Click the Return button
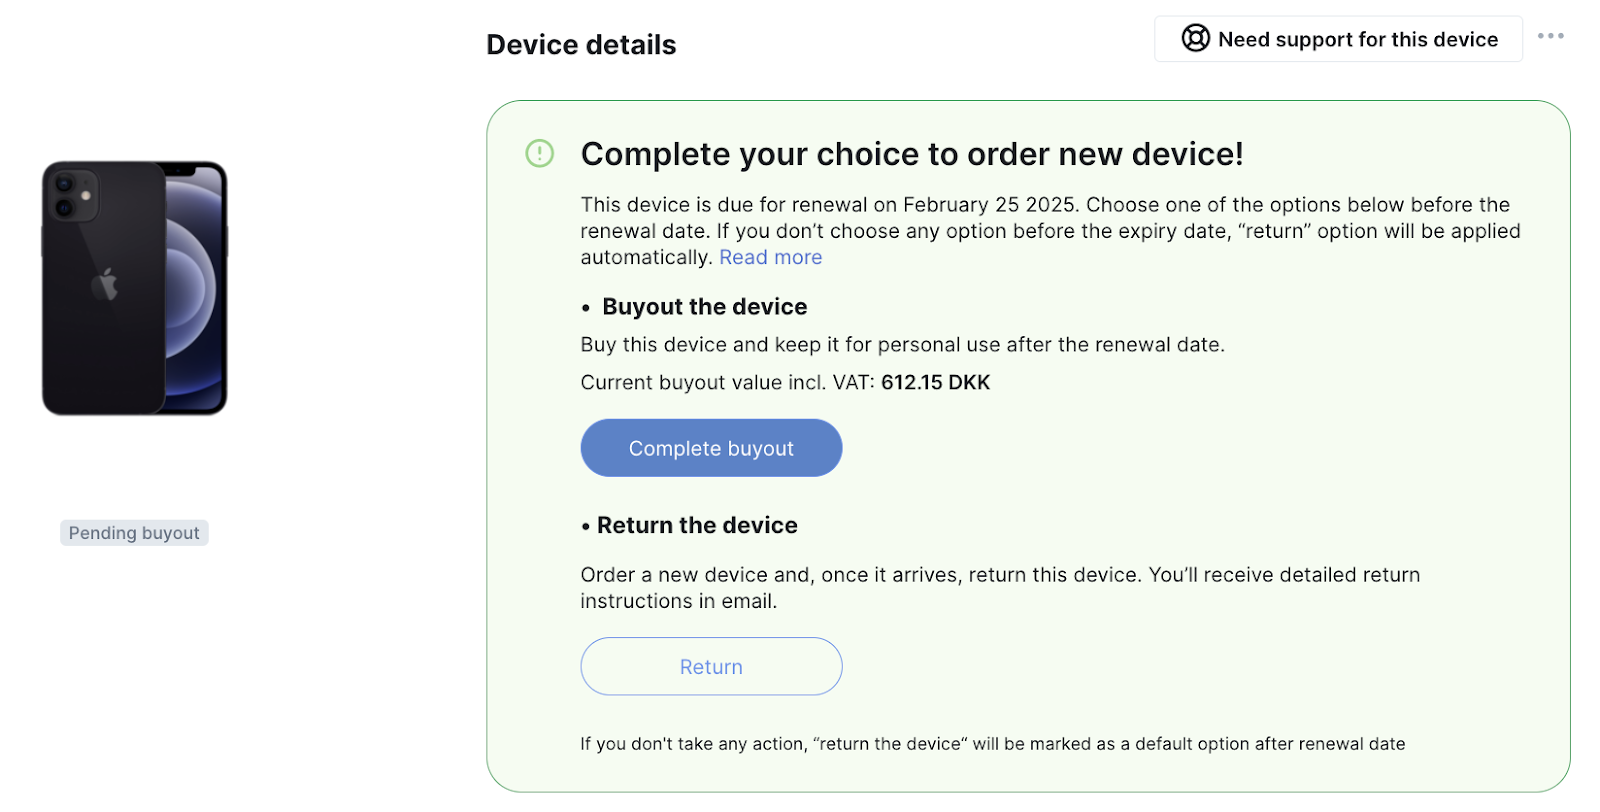 pos(711,666)
